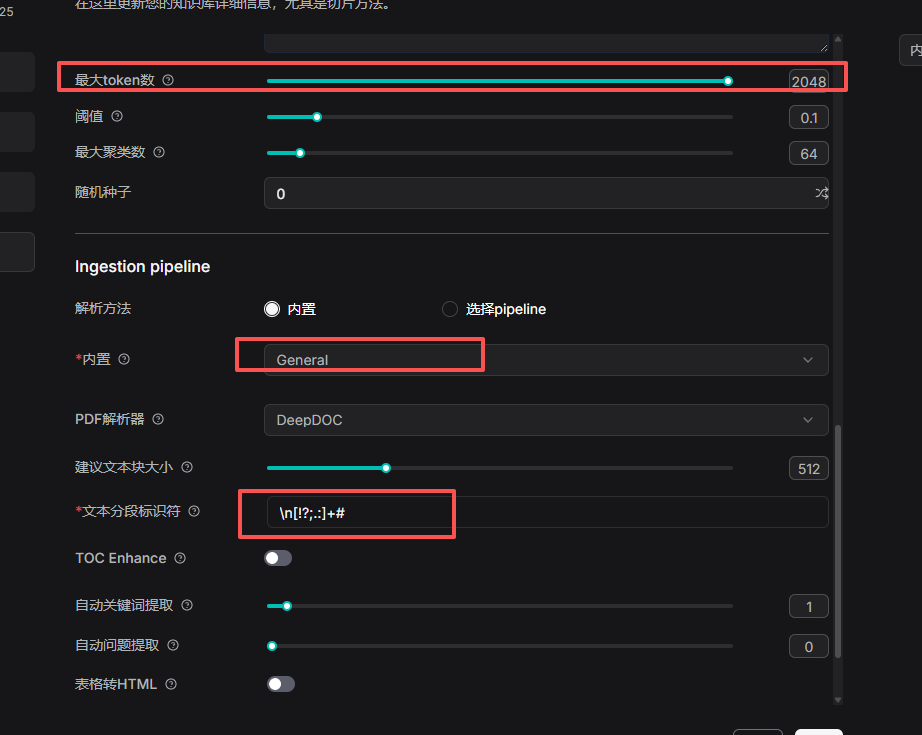This screenshot has width=922, height=735.
Task: Toggle the 表格转HTML switch
Action: [x=281, y=684]
